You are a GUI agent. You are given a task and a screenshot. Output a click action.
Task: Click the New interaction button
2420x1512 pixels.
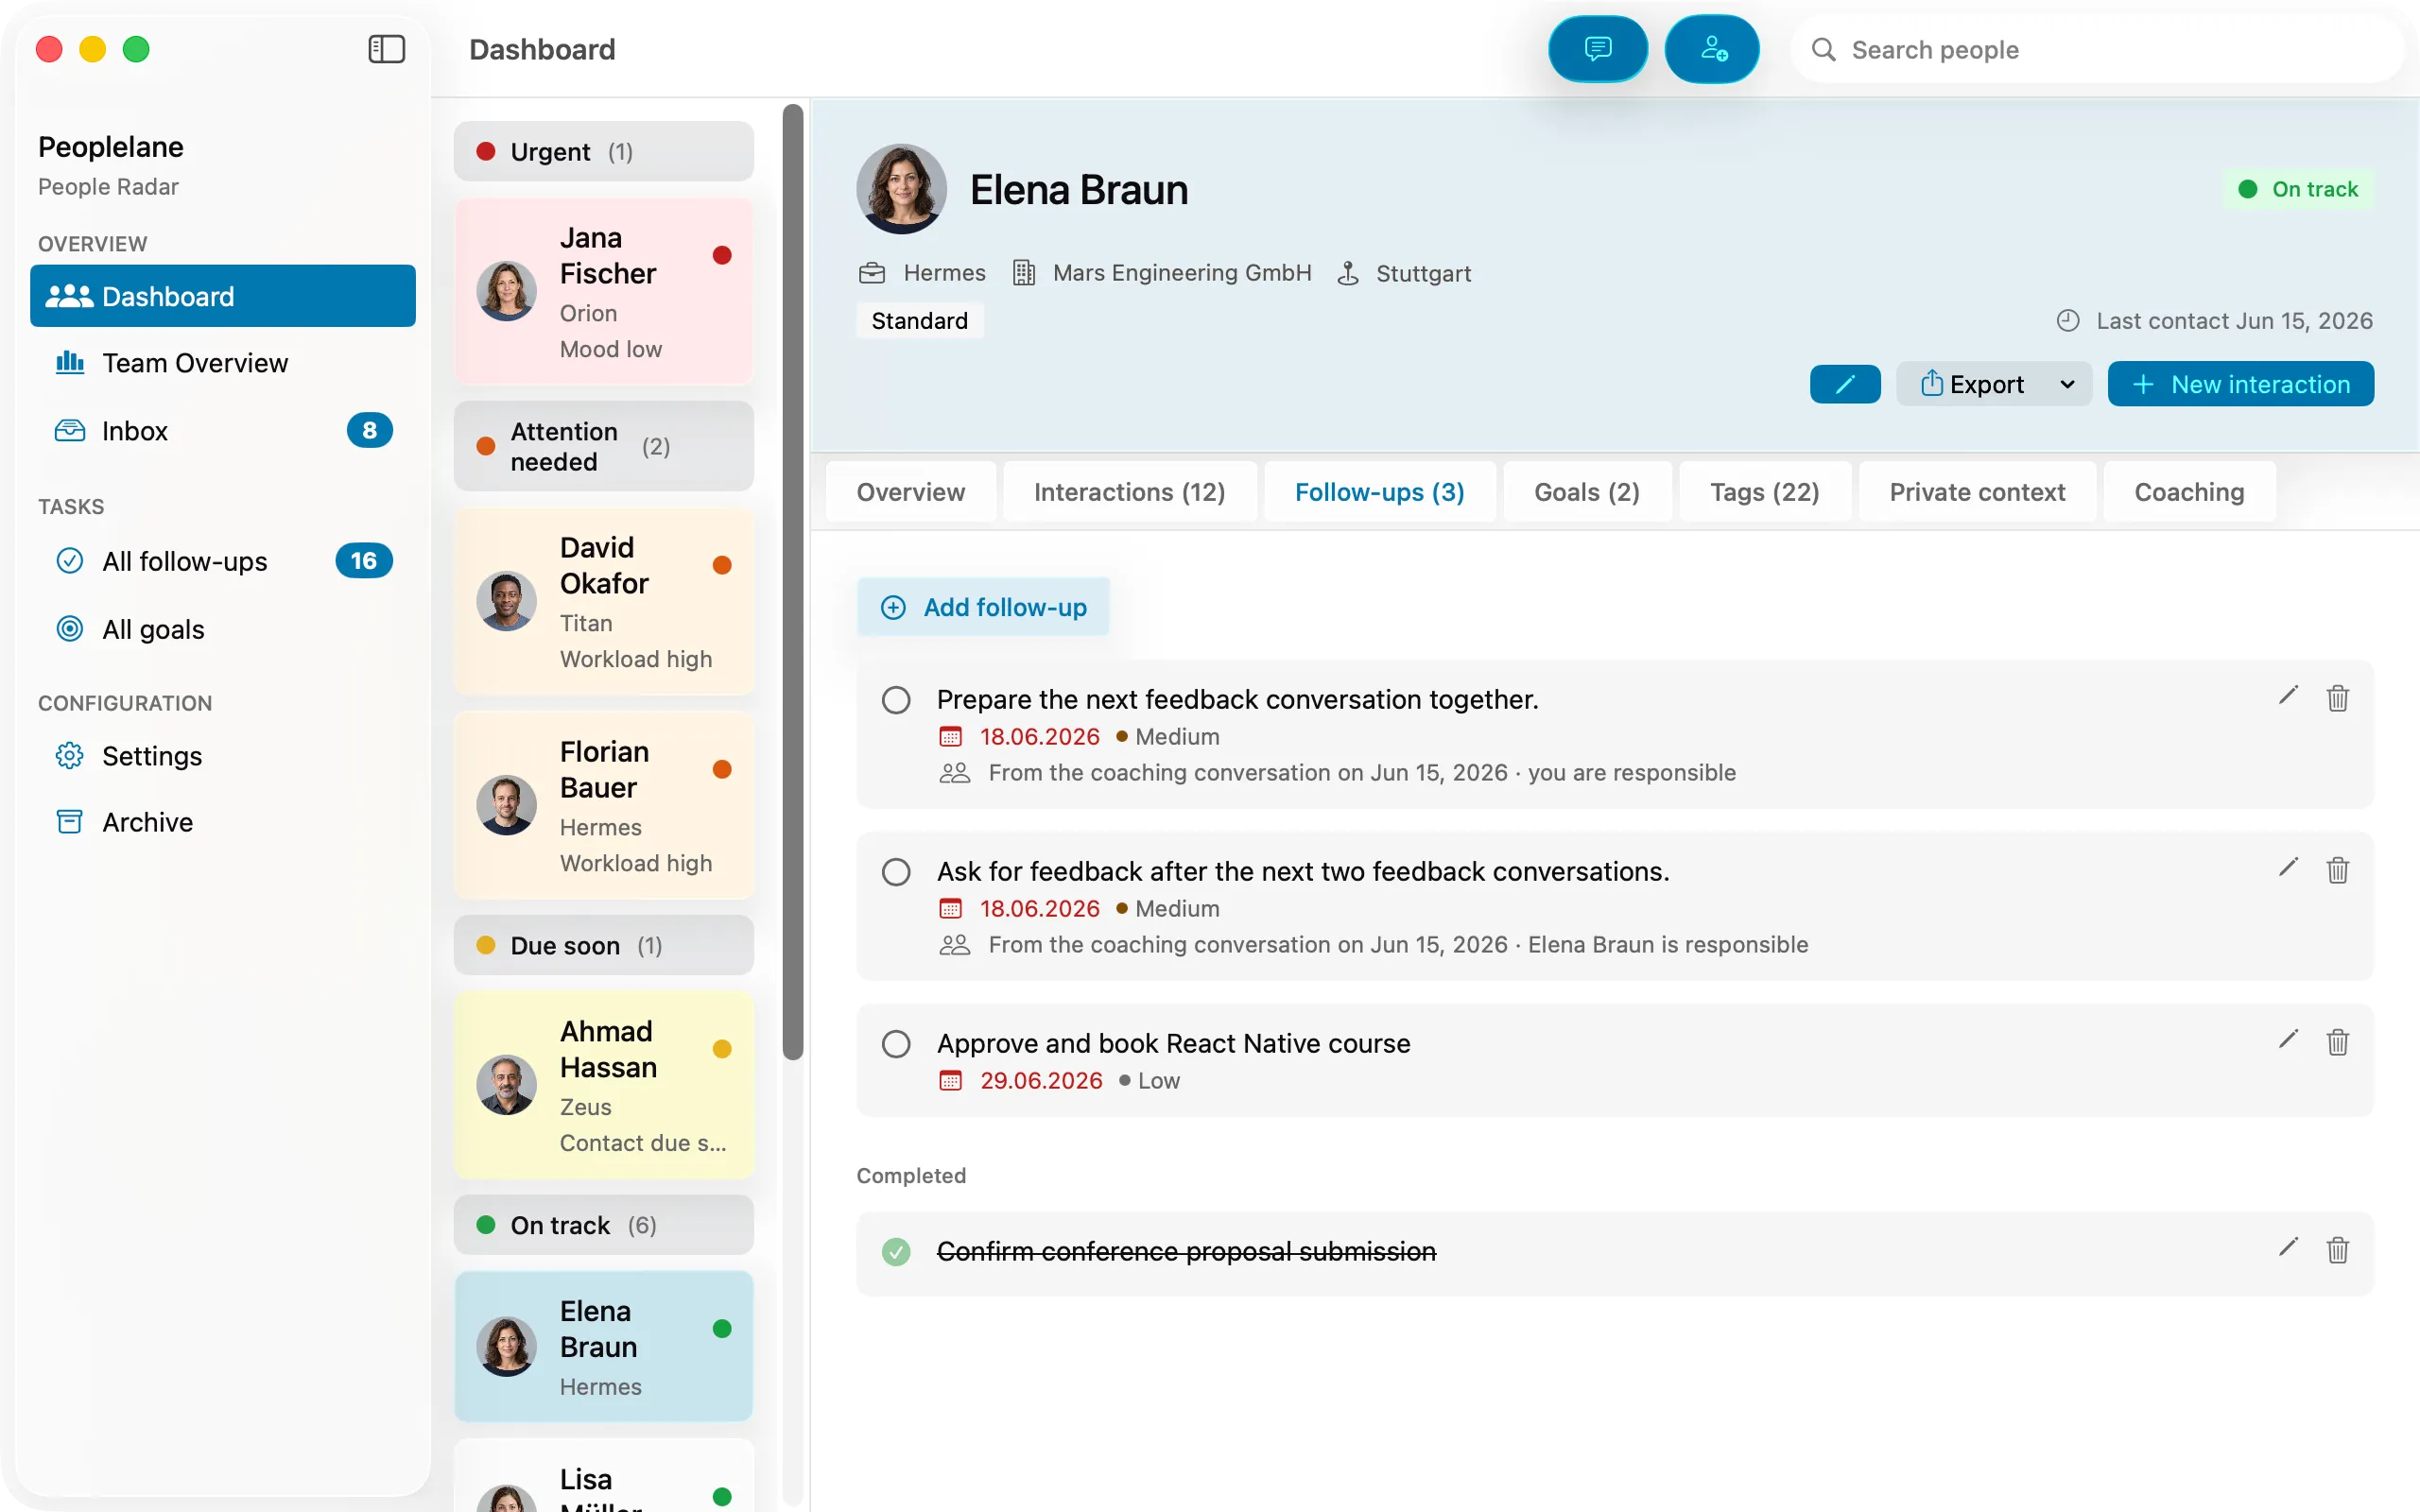click(2240, 384)
